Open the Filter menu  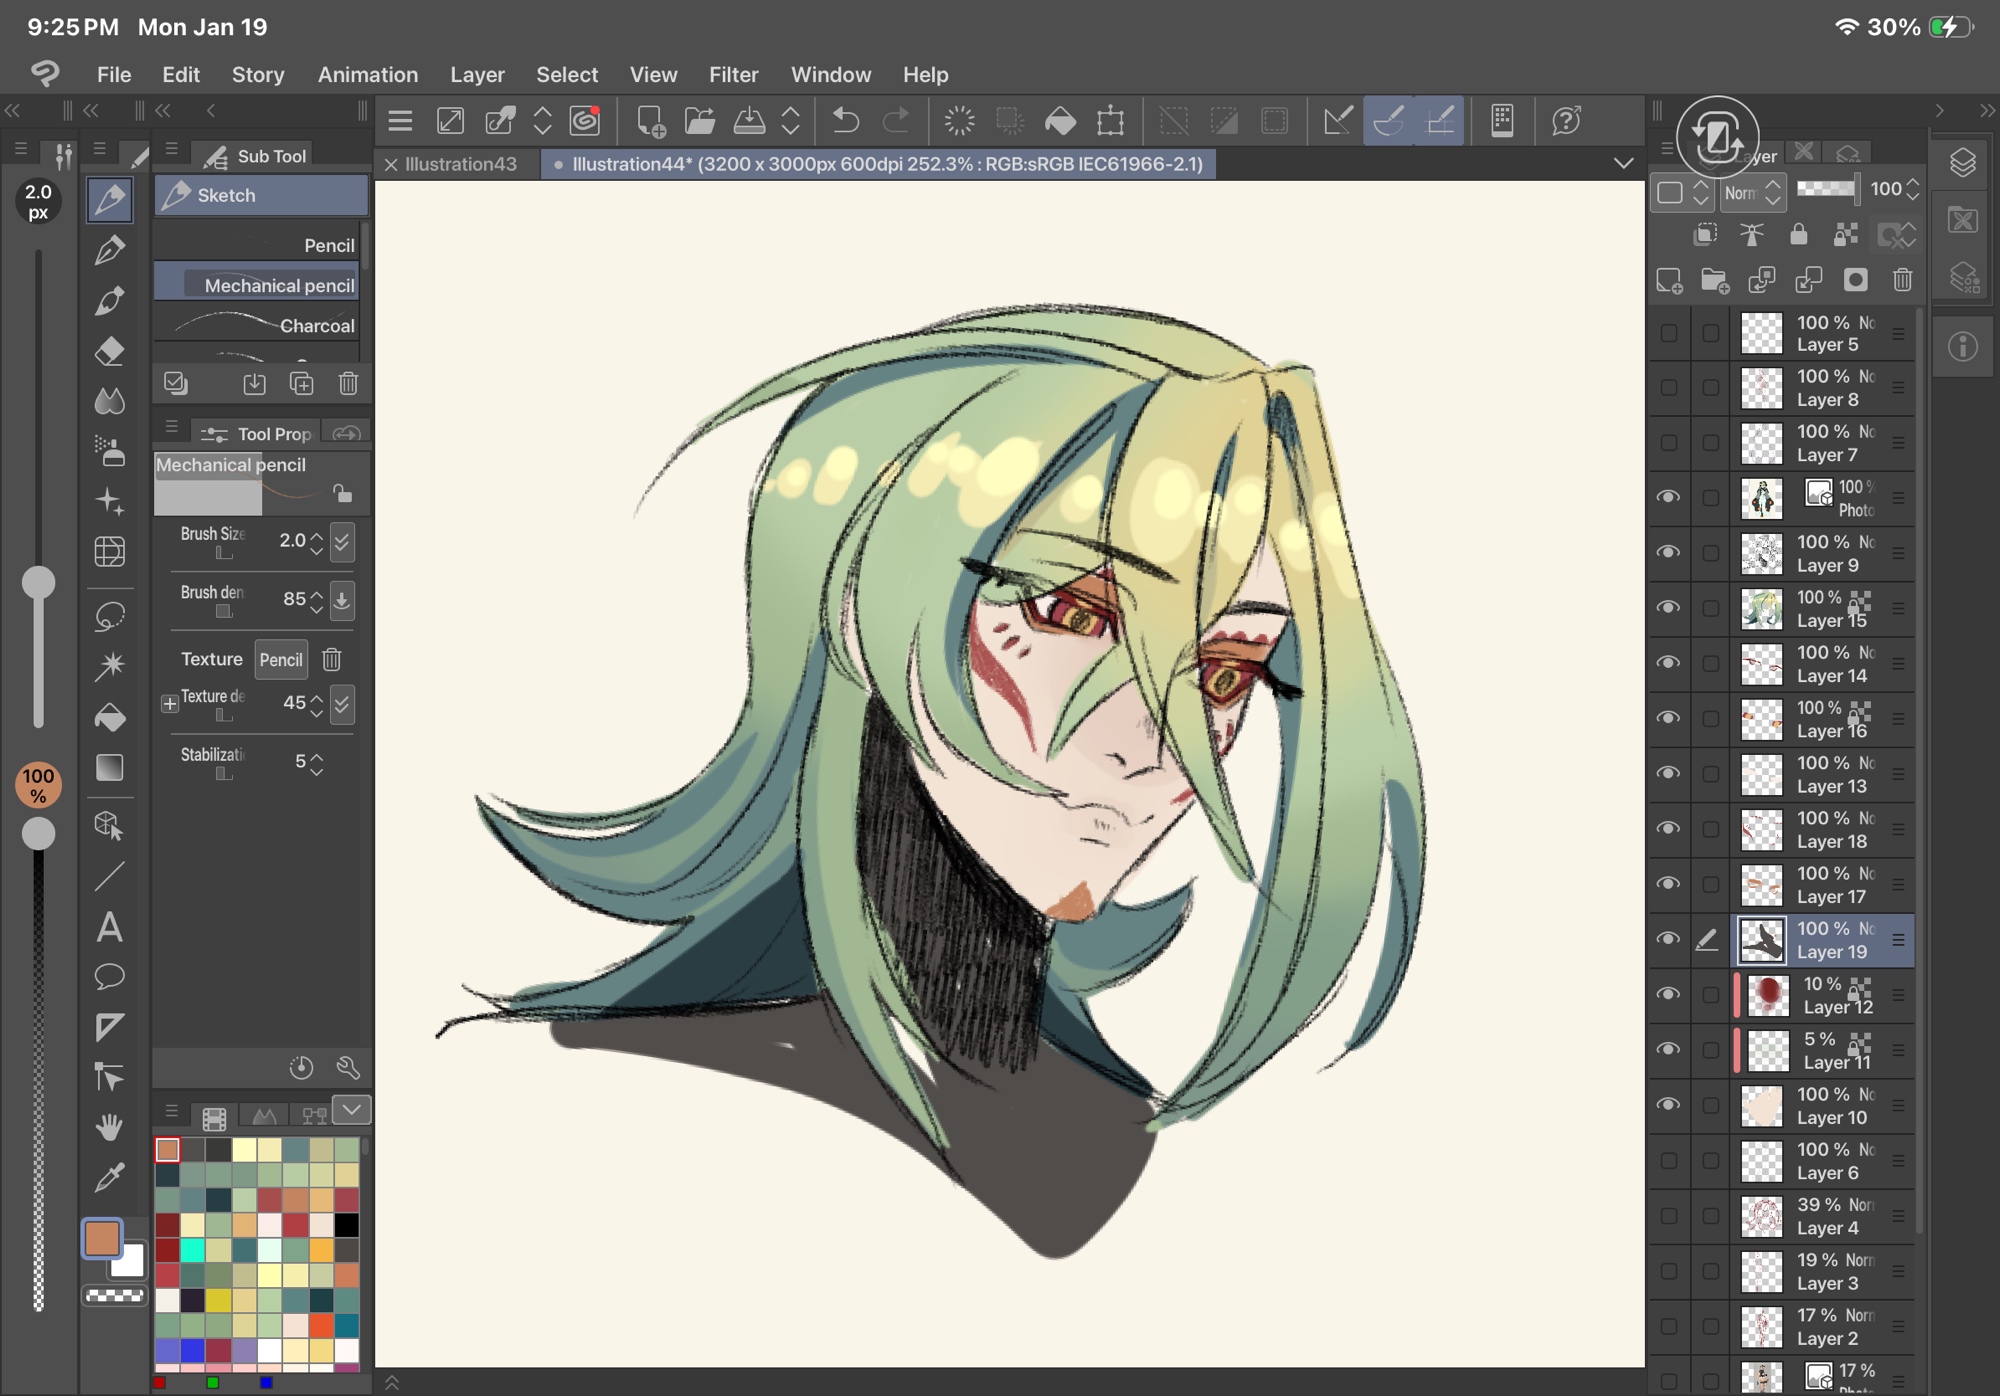(x=733, y=75)
